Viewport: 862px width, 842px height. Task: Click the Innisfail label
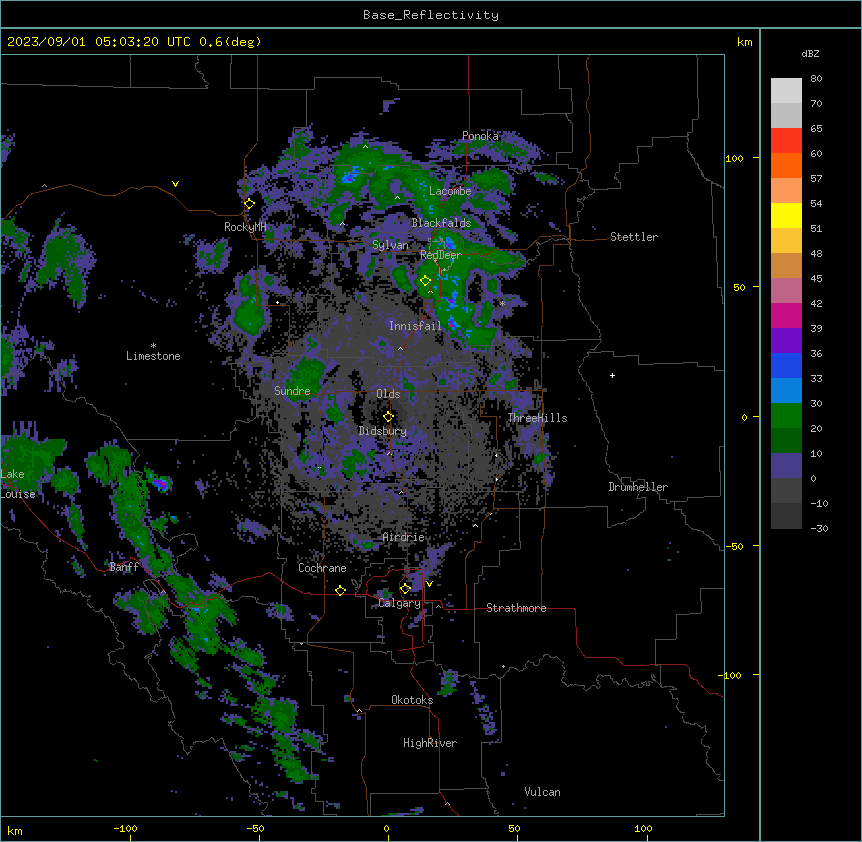pos(415,326)
